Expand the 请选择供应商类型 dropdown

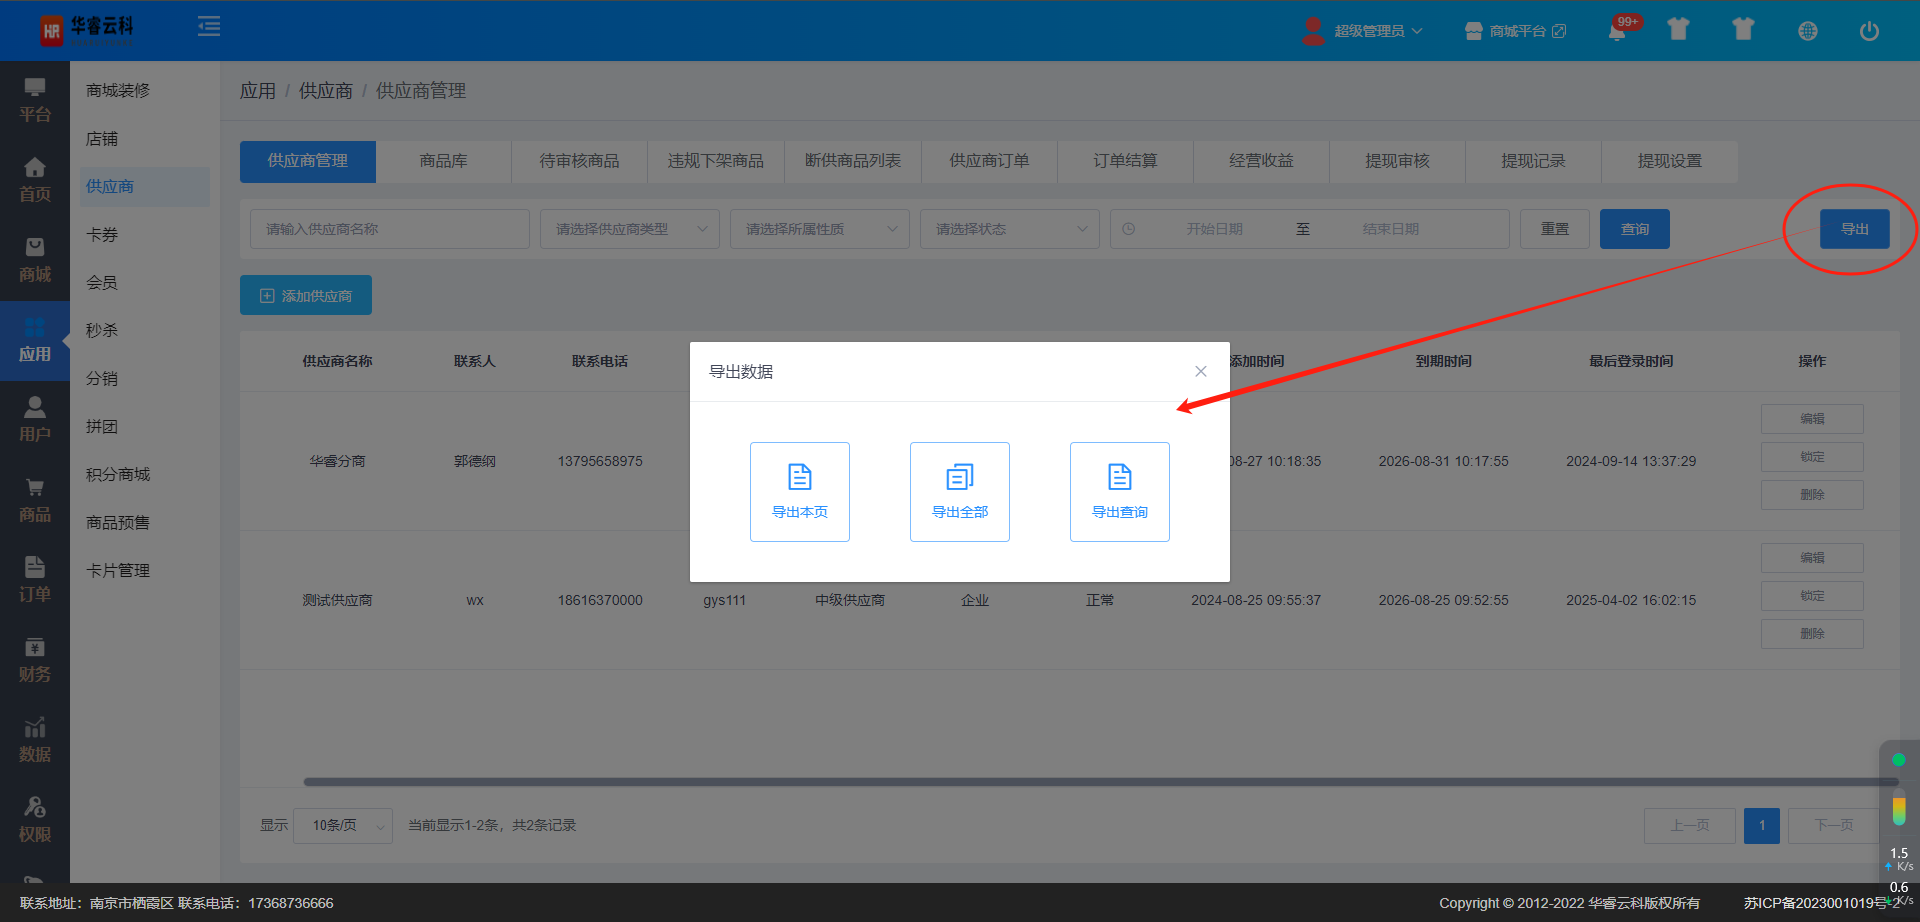[x=629, y=229]
